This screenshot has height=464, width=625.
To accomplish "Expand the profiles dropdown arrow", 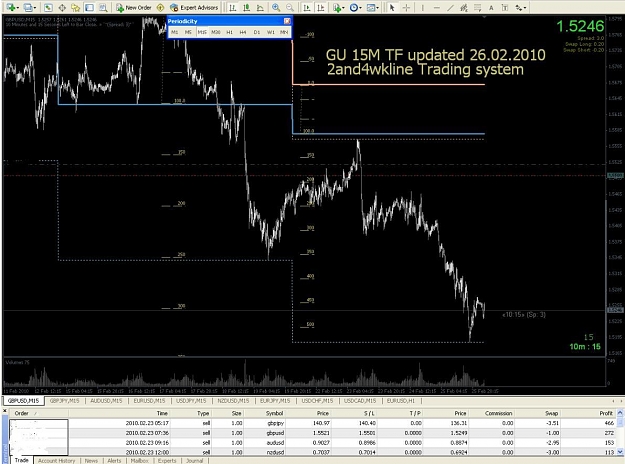I will (x=35, y=8).
